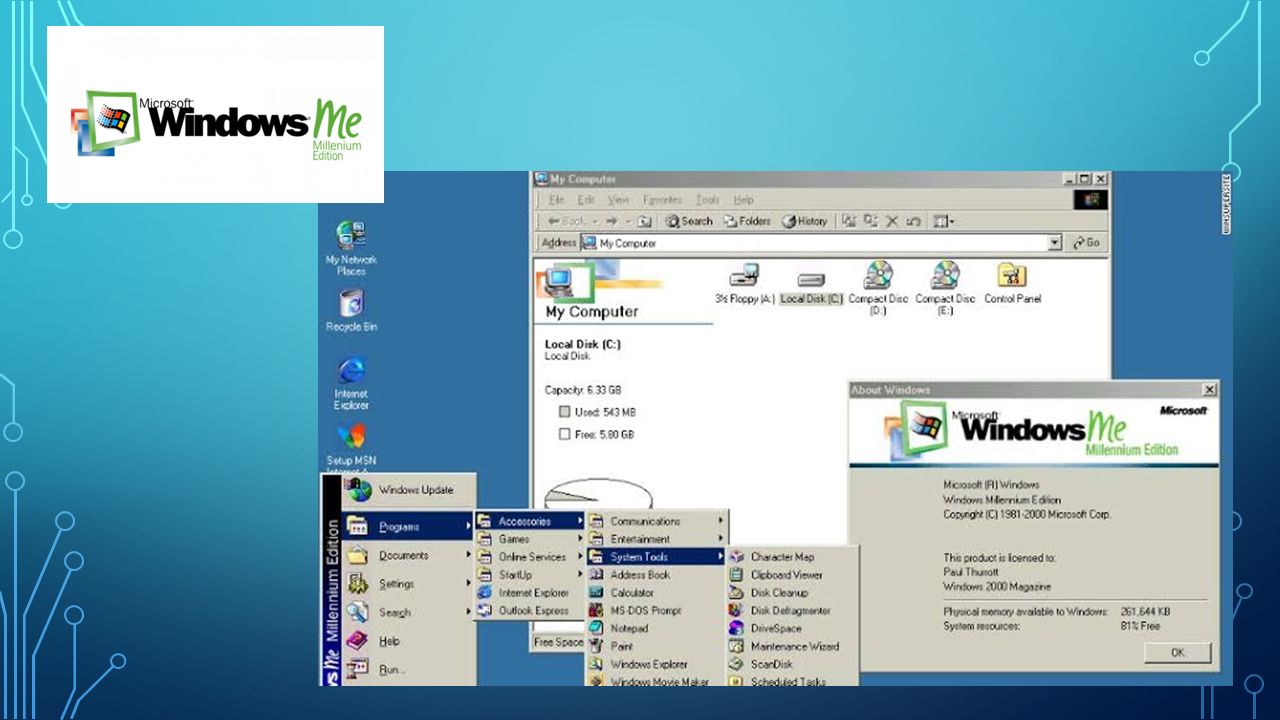Expand the StartUp submenu
Image resolution: width=1280 pixels, height=720 pixels.
click(530, 575)
